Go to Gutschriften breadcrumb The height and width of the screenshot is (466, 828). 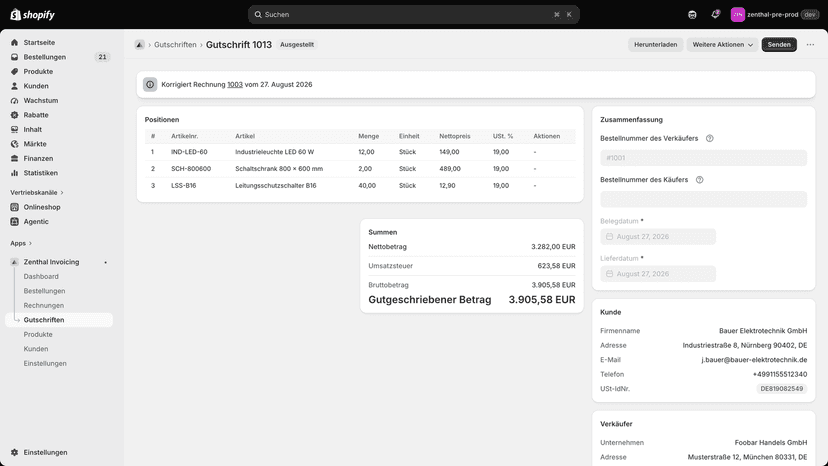(x=175, y=45)
